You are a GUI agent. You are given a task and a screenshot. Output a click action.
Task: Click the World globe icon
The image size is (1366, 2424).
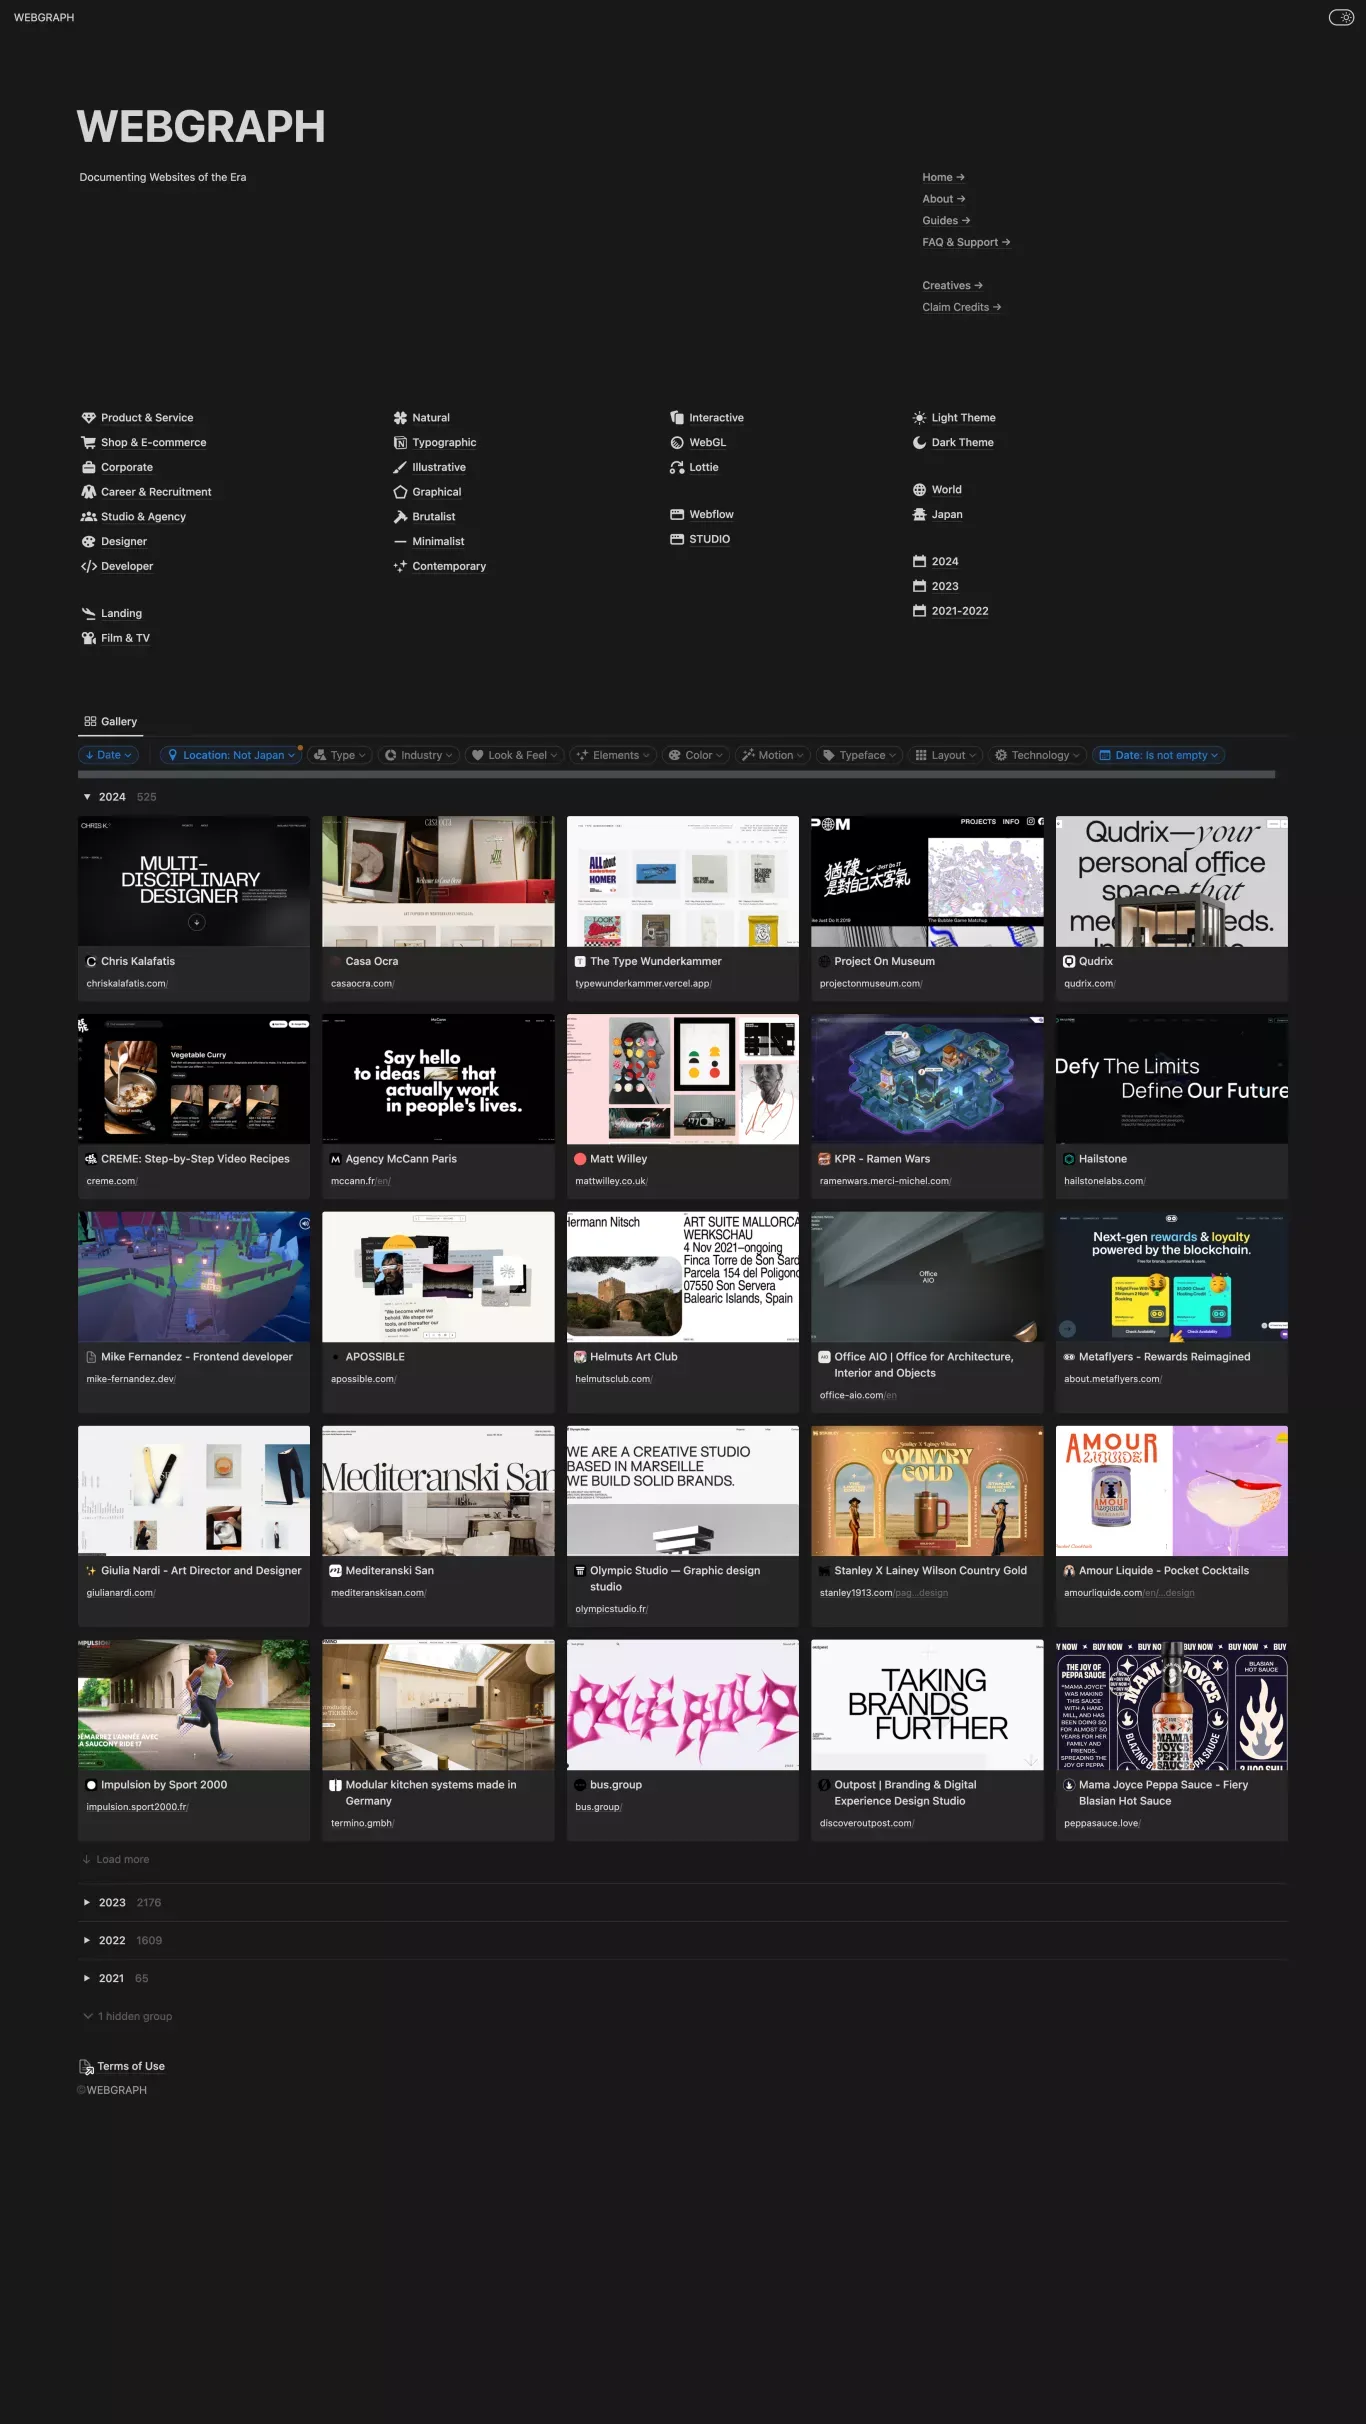tap(920, 490)
